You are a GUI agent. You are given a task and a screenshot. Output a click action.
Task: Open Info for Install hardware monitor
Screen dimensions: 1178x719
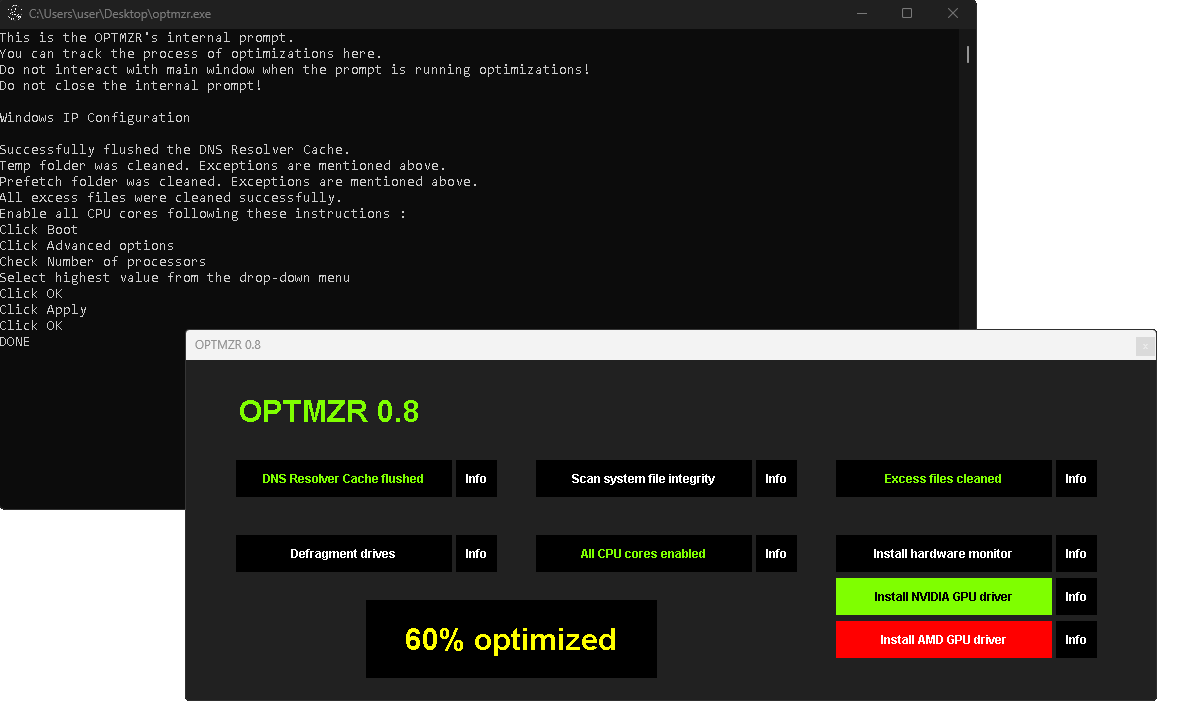[1076, 554]
